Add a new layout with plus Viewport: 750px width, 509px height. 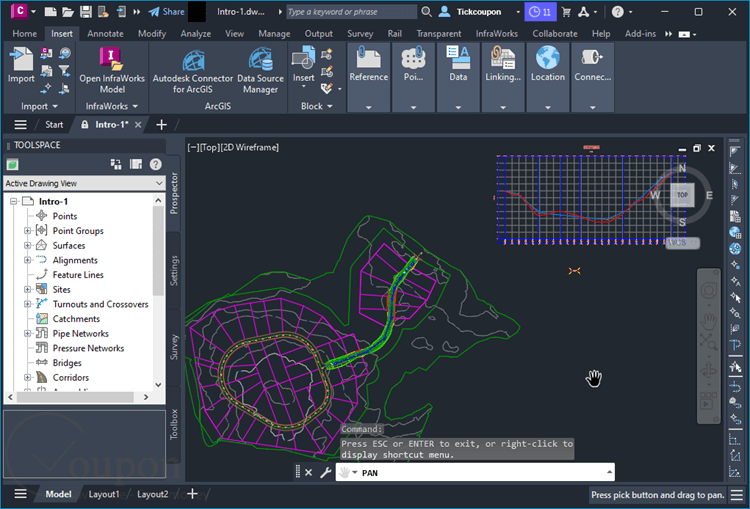point(192,494)
